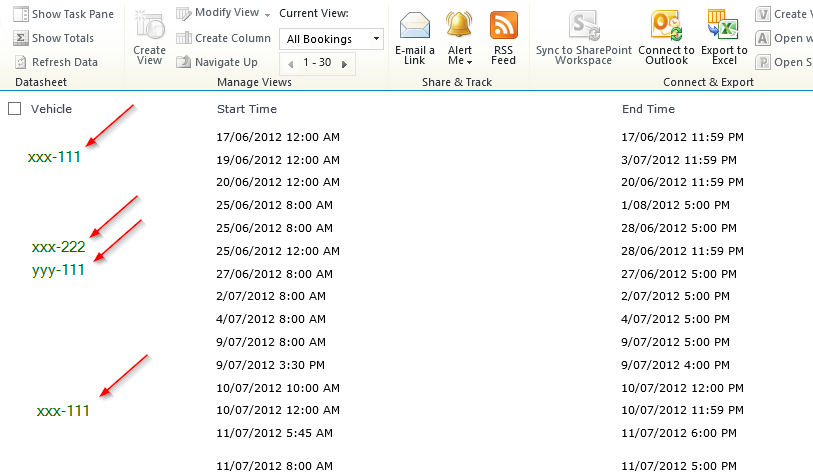
Task: Expand the Modify View dropdown arrow
Action: tap(268, 15)
